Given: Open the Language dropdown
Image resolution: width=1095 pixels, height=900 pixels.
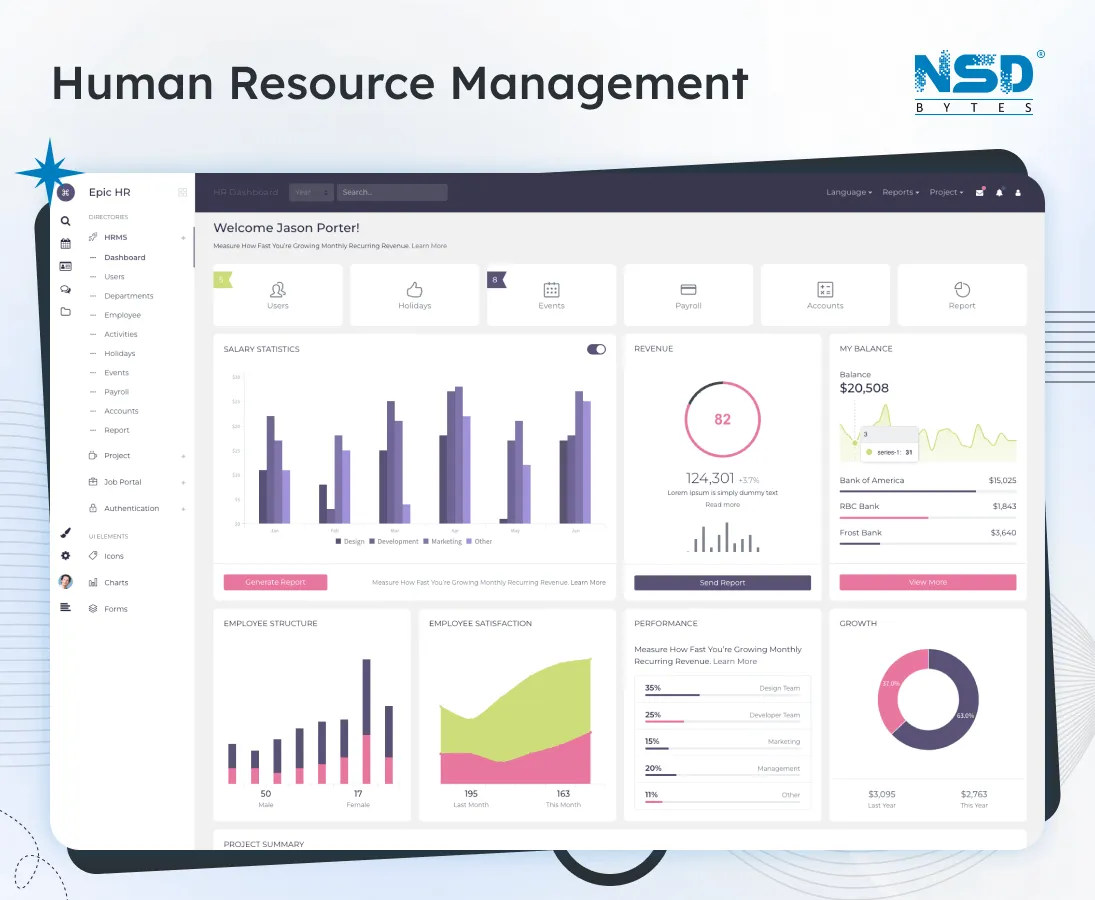Looking at the screenshot, I should pos(848,192).
